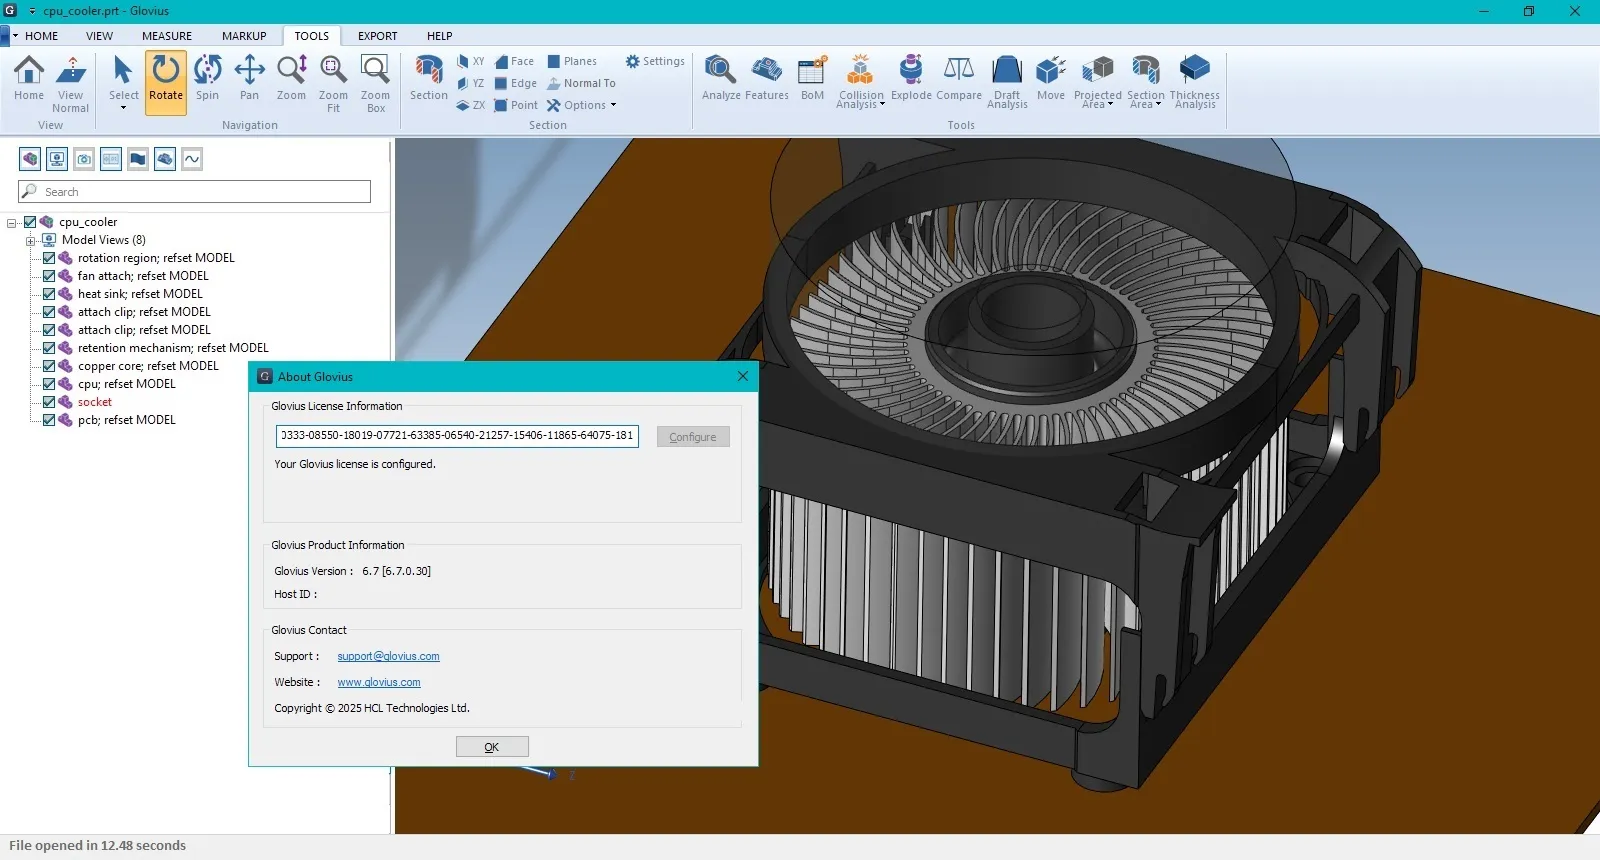This screenshot has width=1600, height=860.
Task: Open the EXPORT tab
Action: [x=377, y=36]
